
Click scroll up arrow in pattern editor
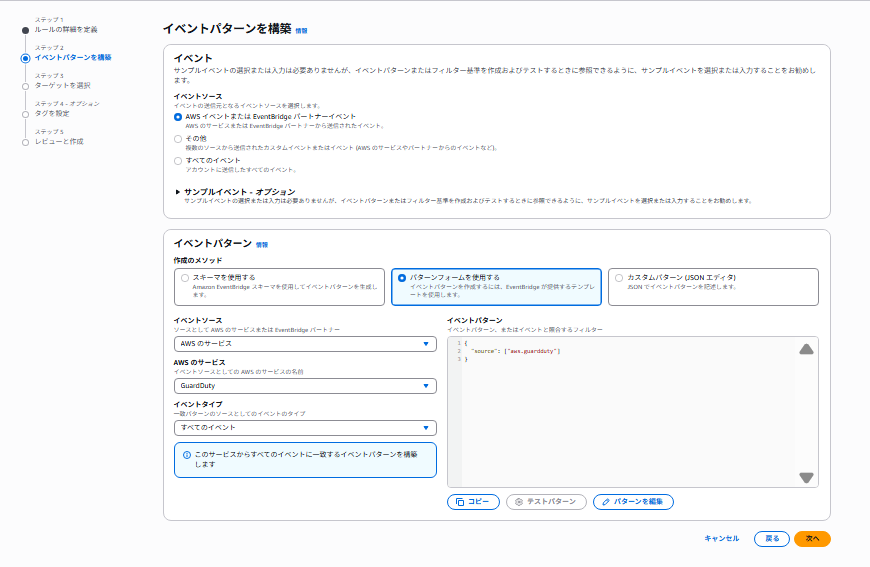point(806,349)
